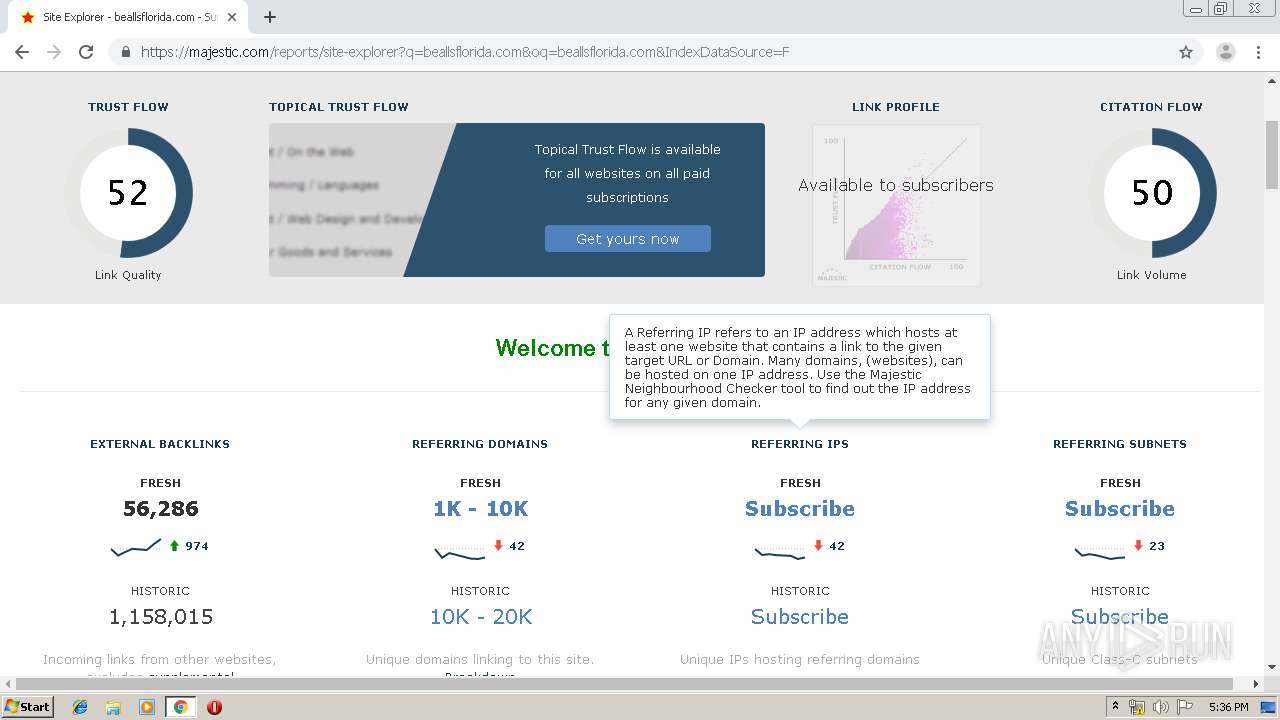
Task: Bookmark this page with the star icon
Action: pos(1186,52)
